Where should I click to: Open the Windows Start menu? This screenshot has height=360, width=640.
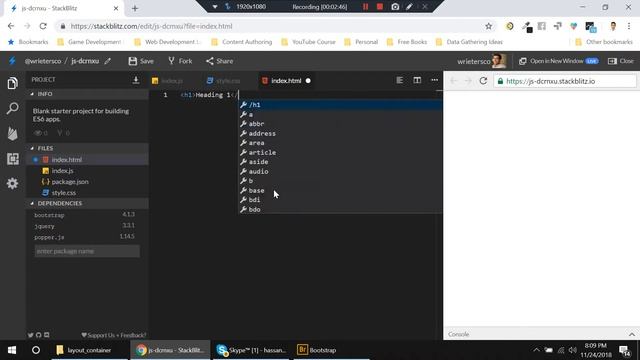coord(12,350)
